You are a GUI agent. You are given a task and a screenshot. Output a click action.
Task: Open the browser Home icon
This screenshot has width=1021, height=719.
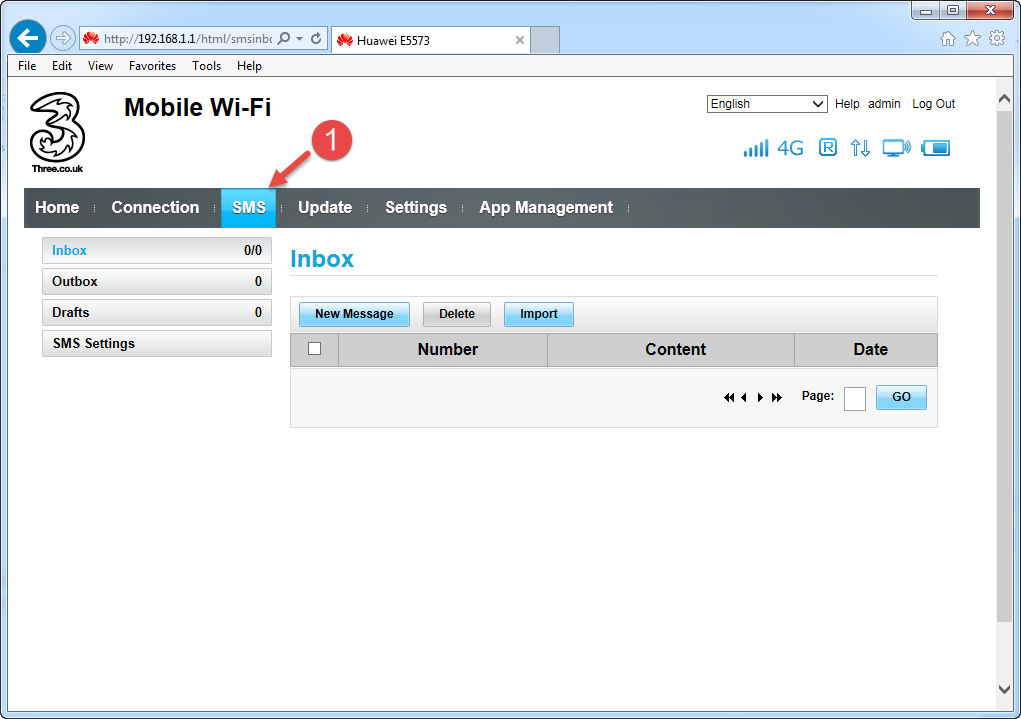948,39
